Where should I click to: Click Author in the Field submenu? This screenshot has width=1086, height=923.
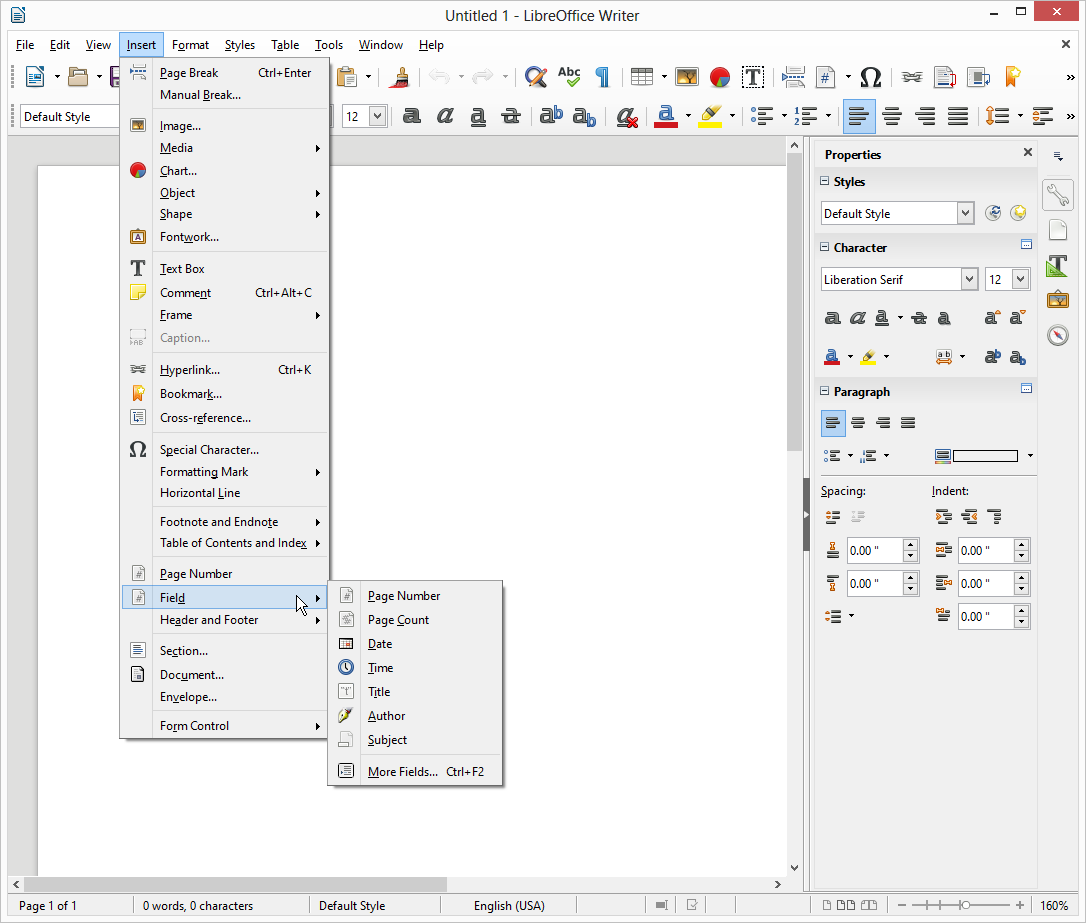pos(415,715)
